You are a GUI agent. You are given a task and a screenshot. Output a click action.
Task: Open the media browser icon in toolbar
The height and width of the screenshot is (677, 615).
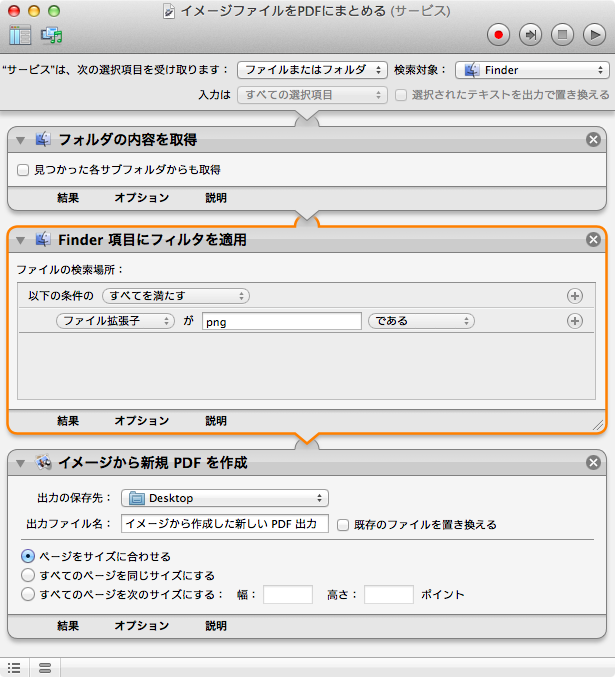coord(51,35)
